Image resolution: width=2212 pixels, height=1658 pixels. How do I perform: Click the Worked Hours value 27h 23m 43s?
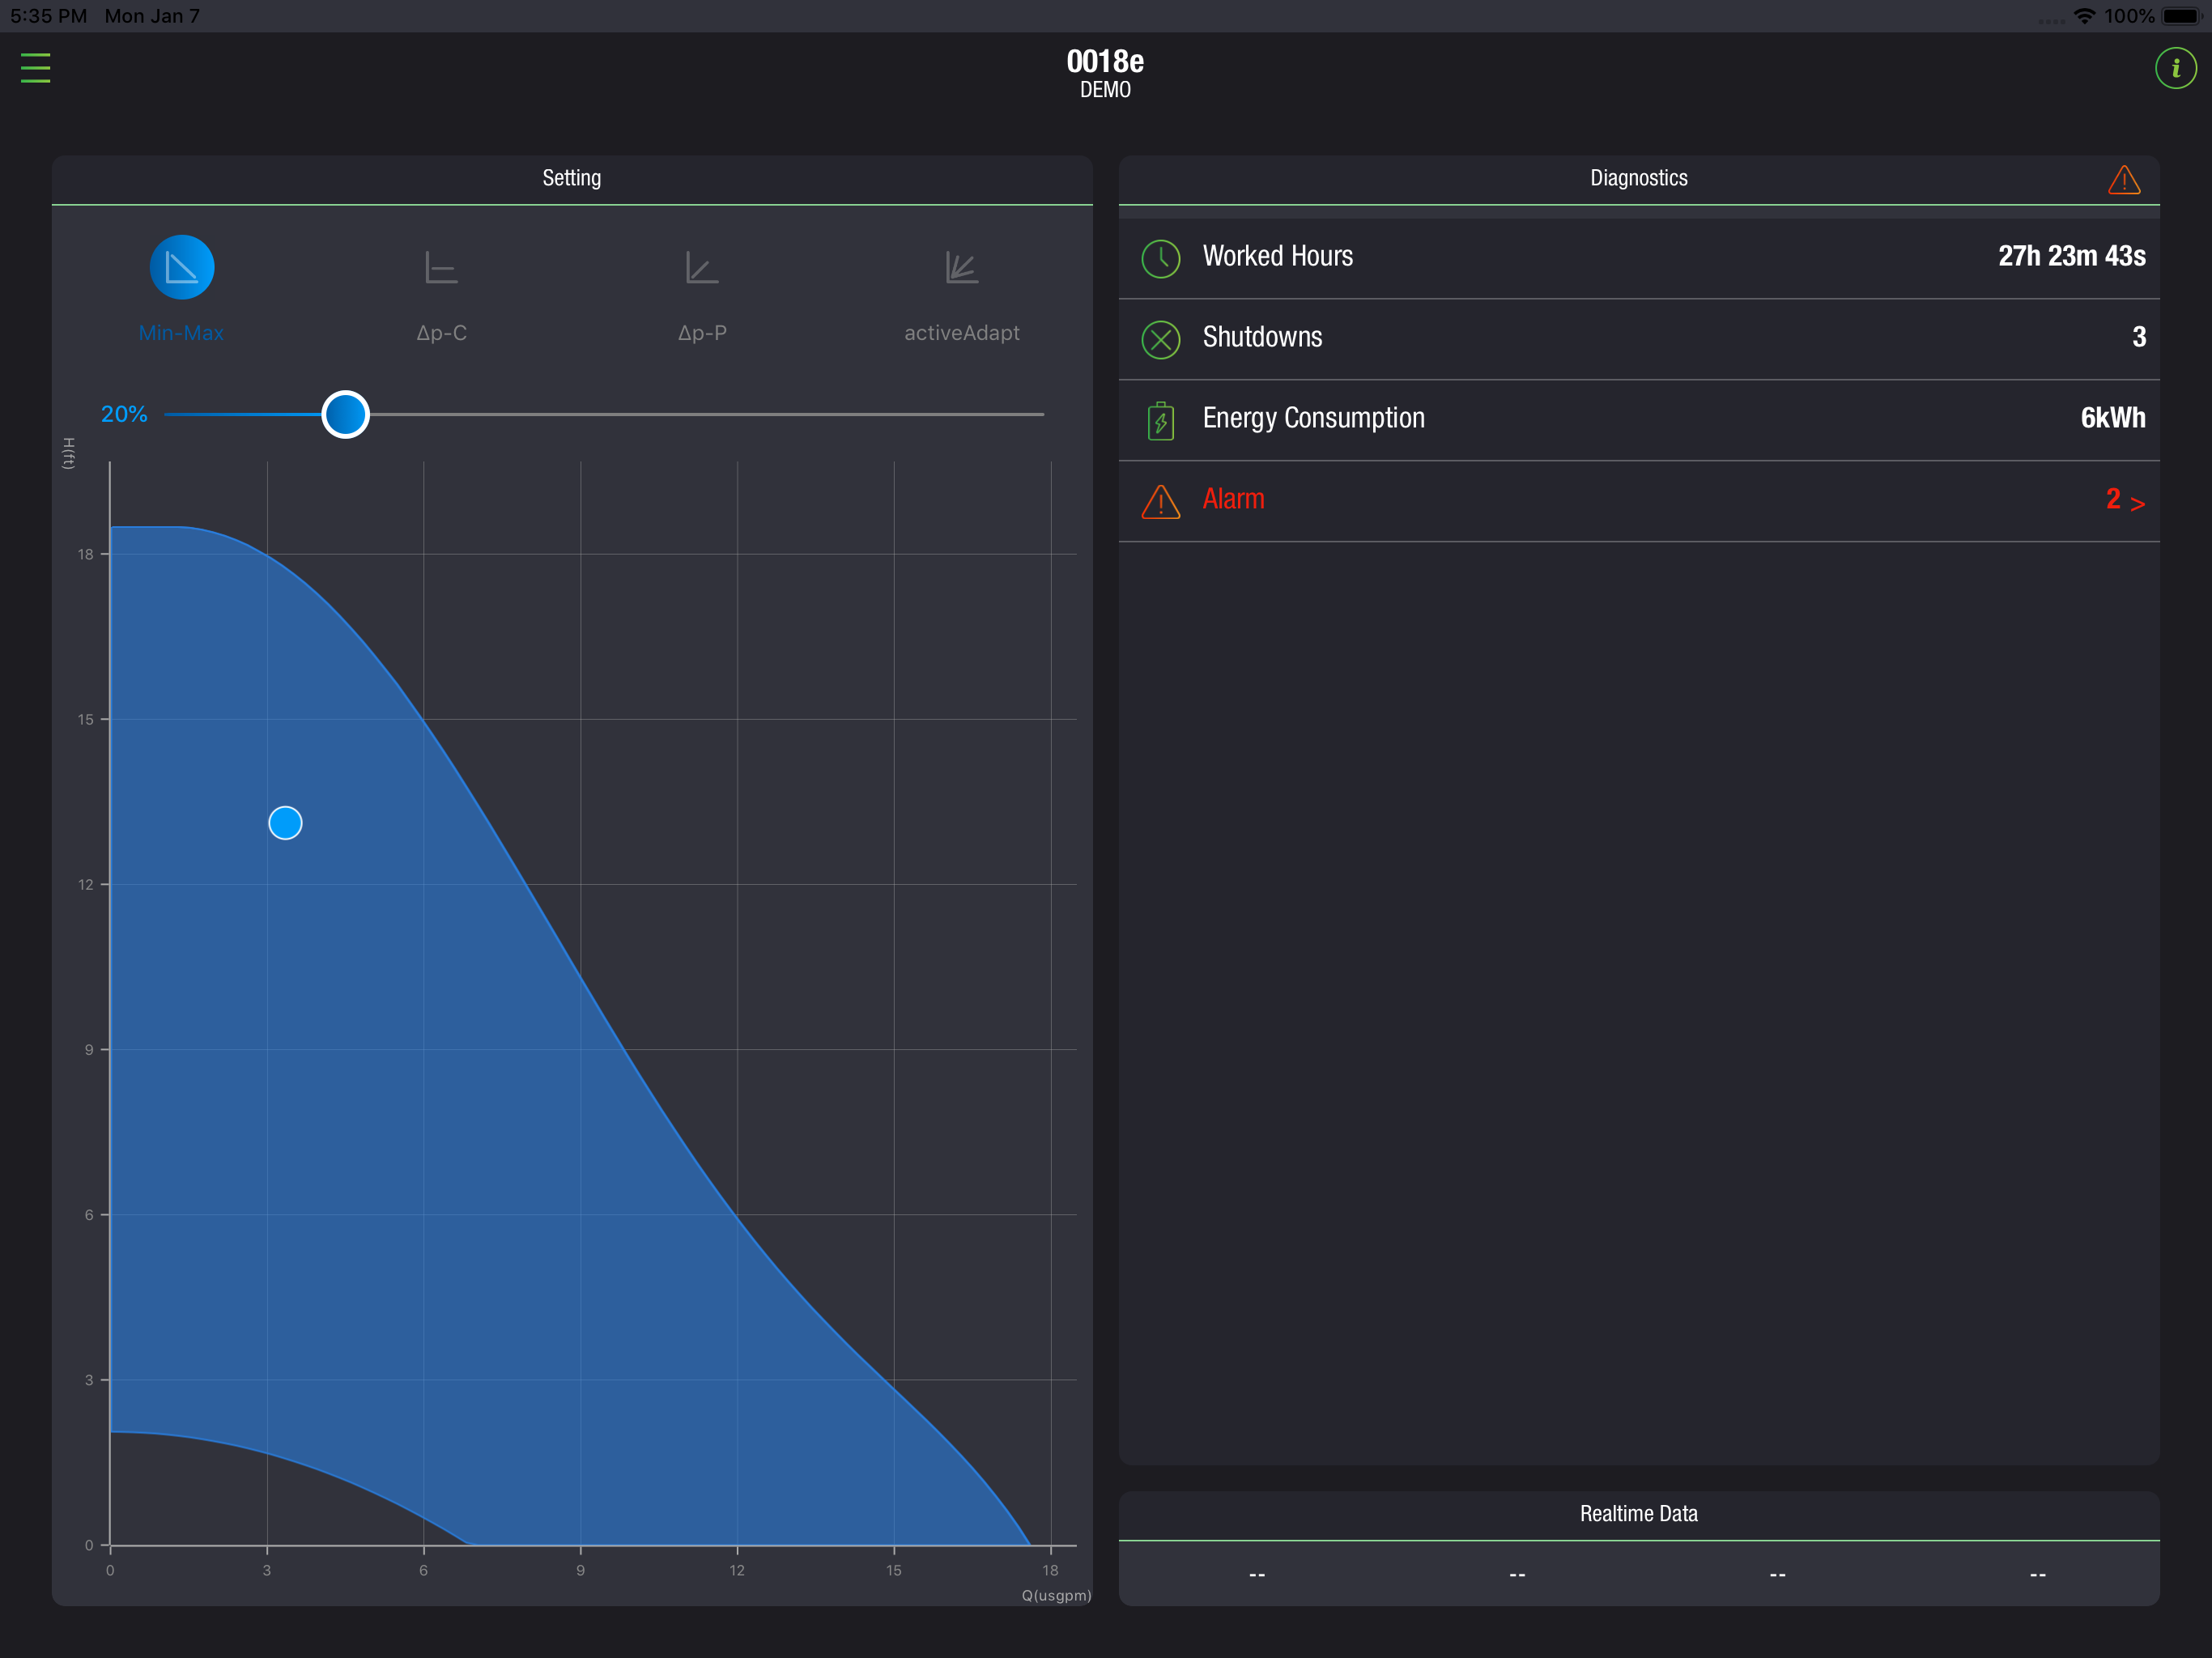pos(2071,256)
